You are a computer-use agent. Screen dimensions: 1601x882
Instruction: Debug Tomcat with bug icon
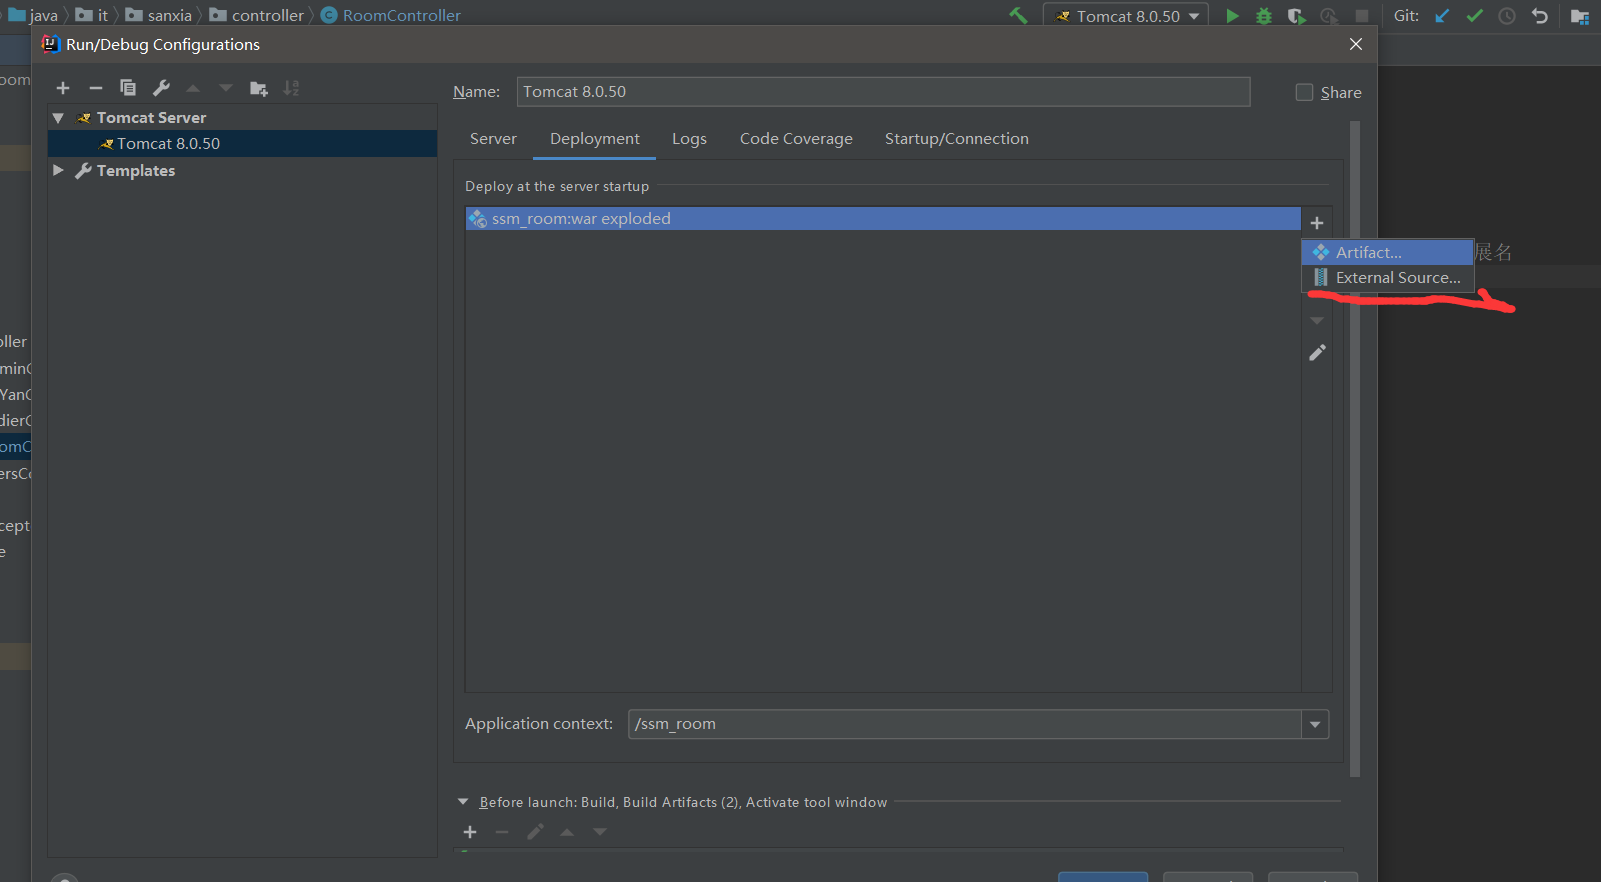(x=1264, y=16)
